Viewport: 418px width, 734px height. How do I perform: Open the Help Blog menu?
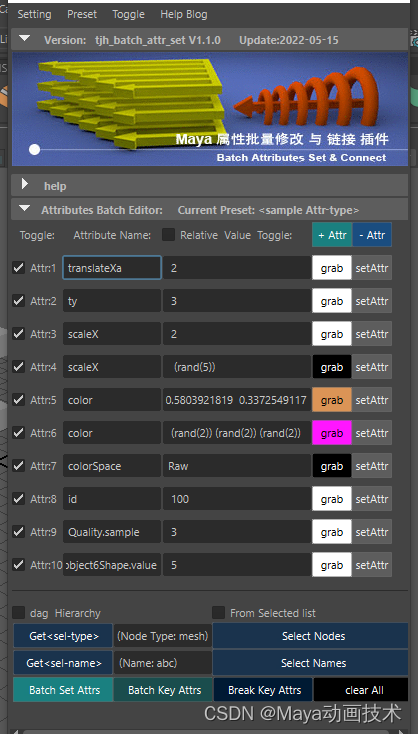point(183,15)
